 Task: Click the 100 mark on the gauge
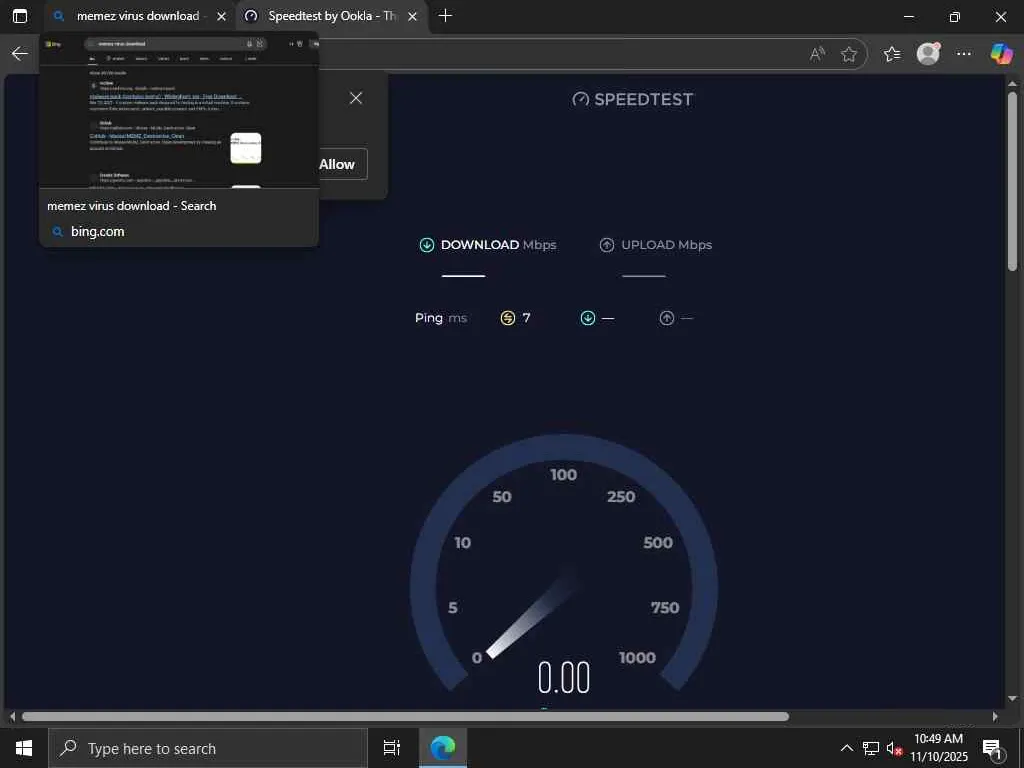[563, 475]
